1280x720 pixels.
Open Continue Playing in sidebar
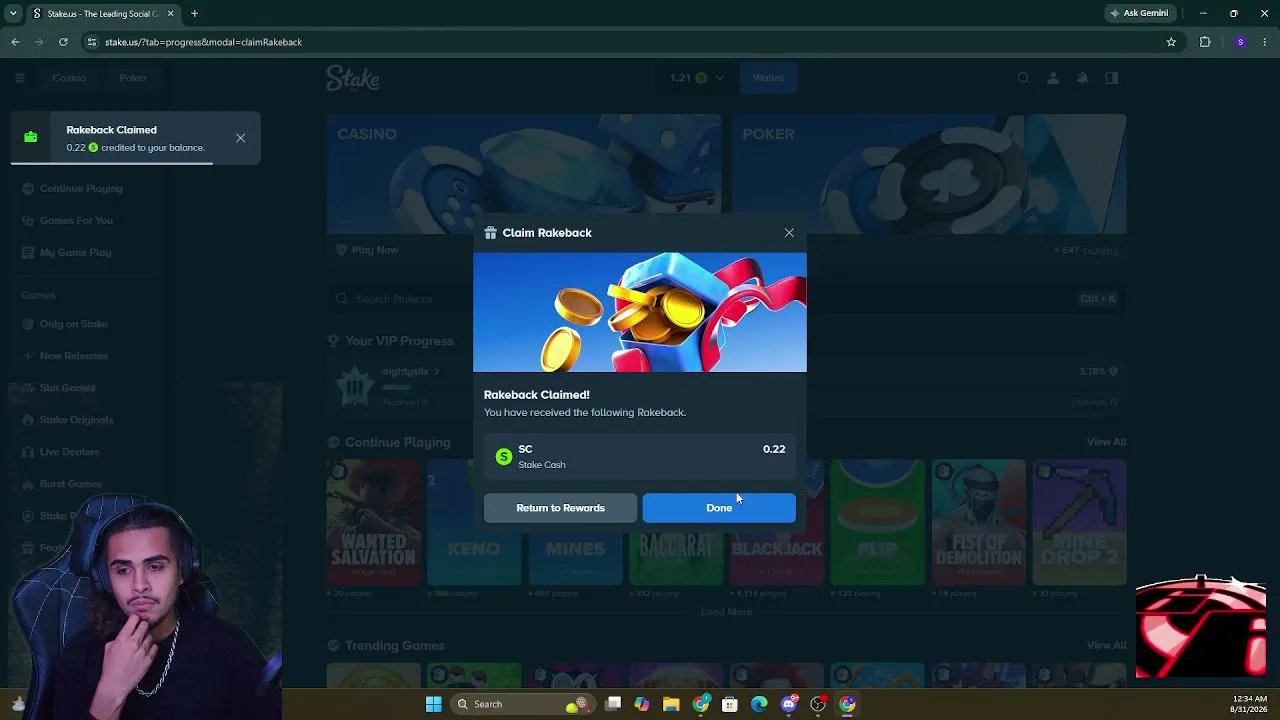[81, 189]
